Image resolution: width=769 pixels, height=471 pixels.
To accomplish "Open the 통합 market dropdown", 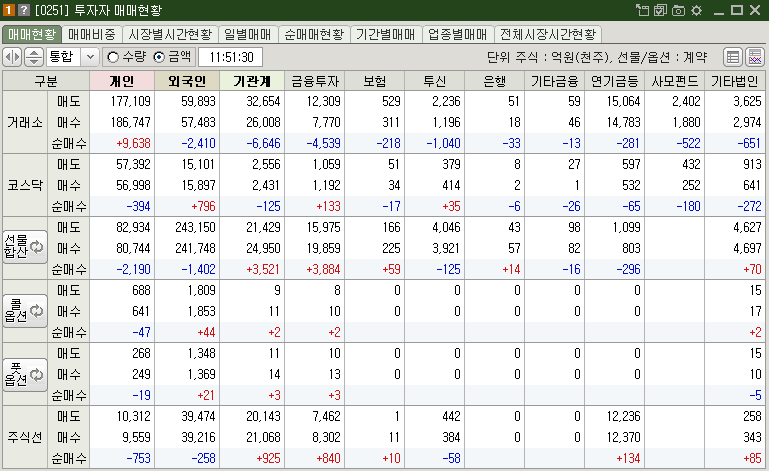I will click(90, 57).
